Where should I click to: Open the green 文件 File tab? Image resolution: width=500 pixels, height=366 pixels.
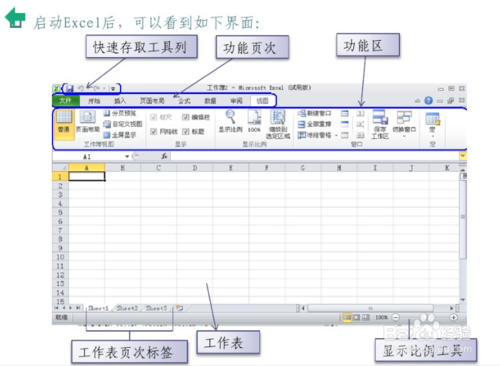[65, 100]
